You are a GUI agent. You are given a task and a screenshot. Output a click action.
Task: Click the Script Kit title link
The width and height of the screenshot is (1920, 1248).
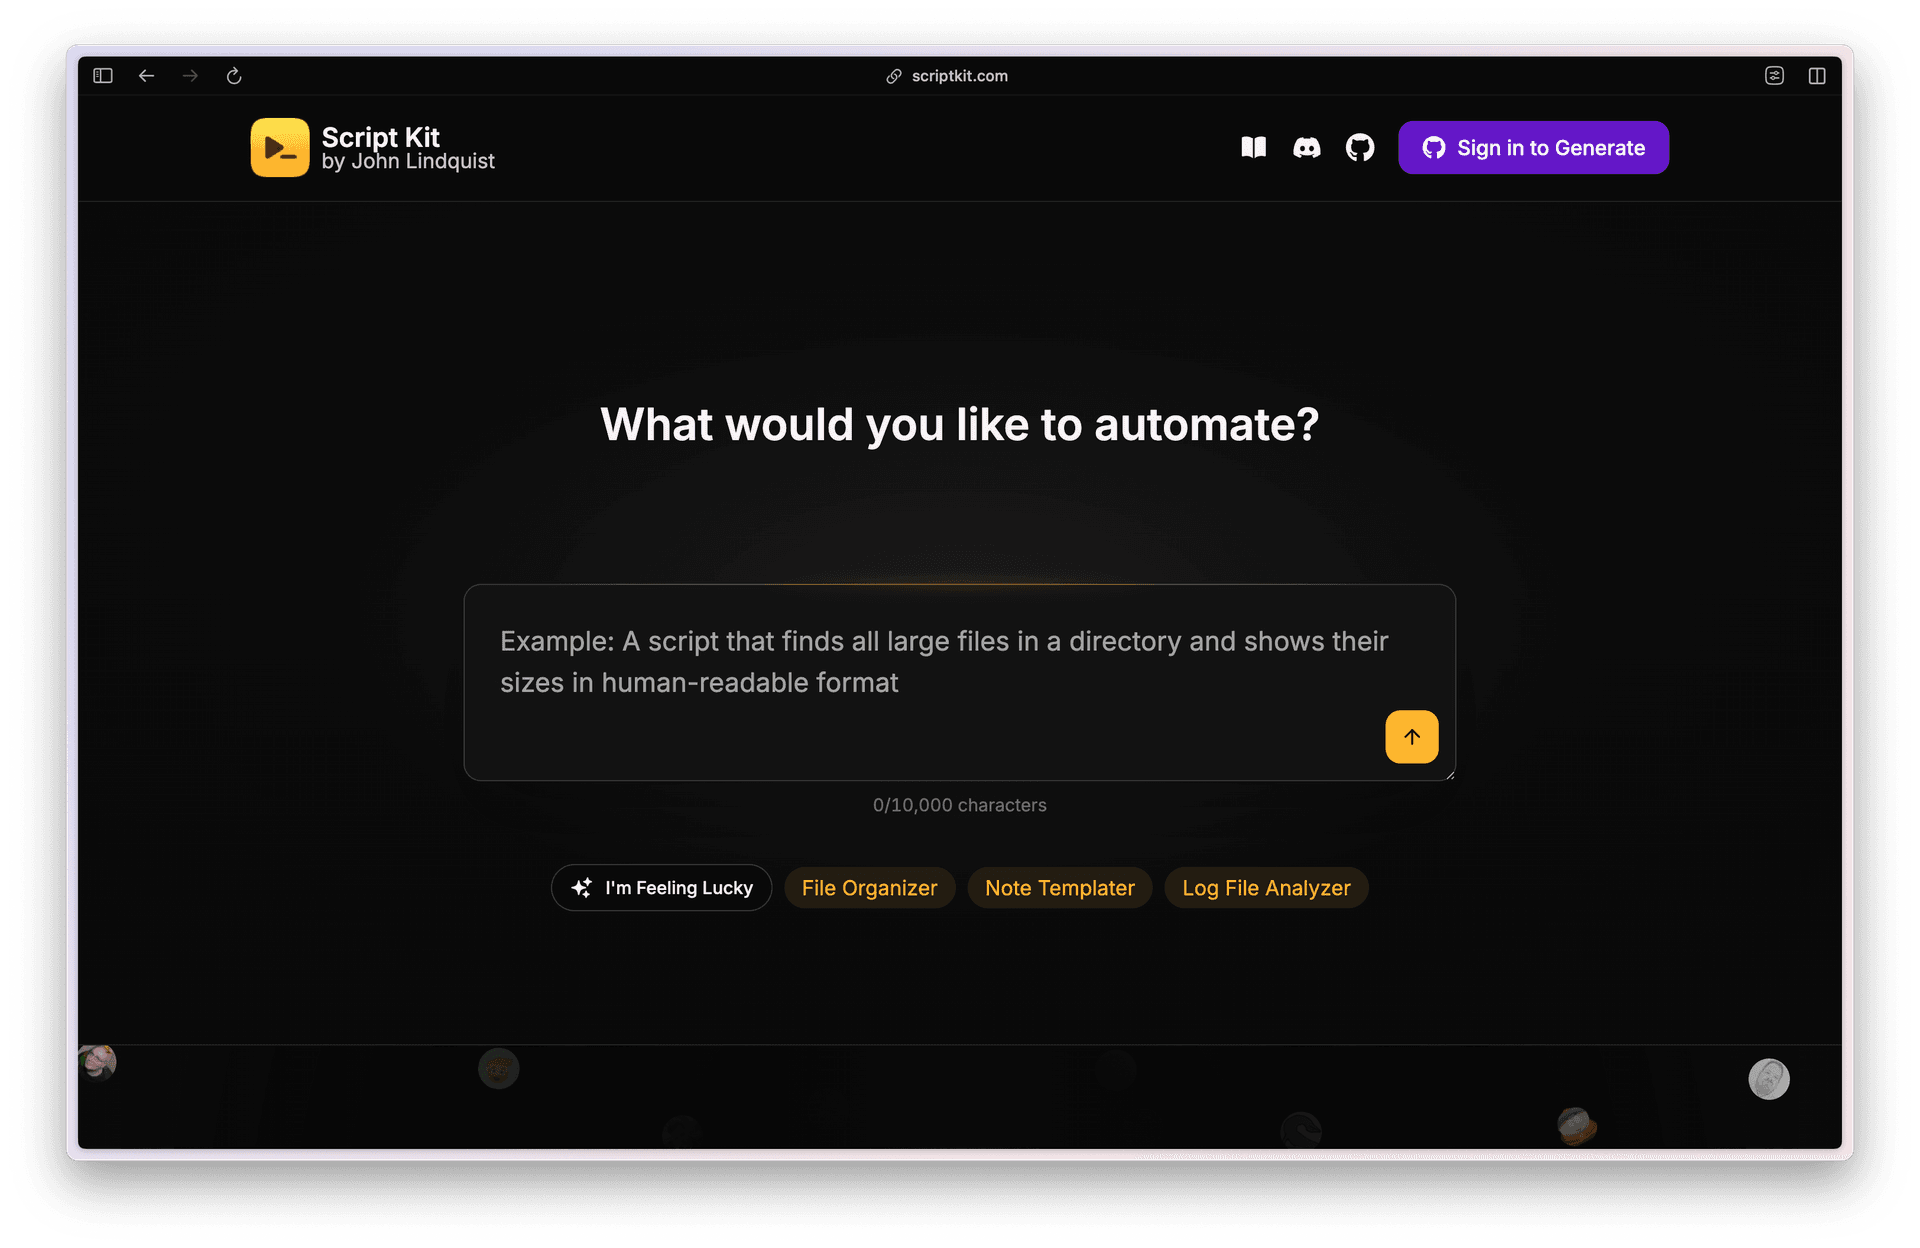(x=380, y=137)
